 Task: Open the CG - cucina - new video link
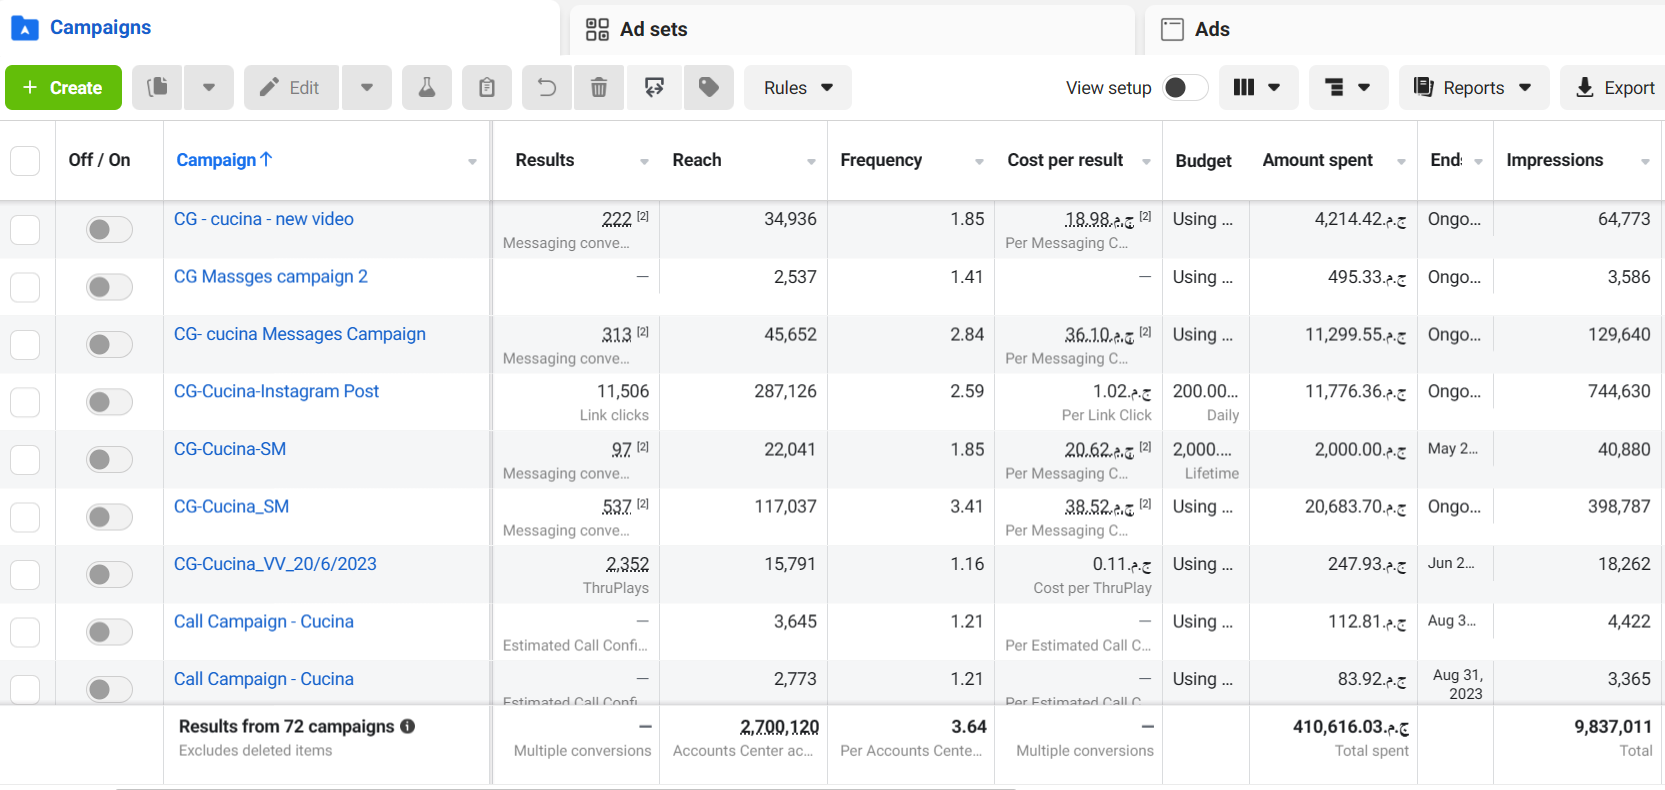tap(264, 219)
